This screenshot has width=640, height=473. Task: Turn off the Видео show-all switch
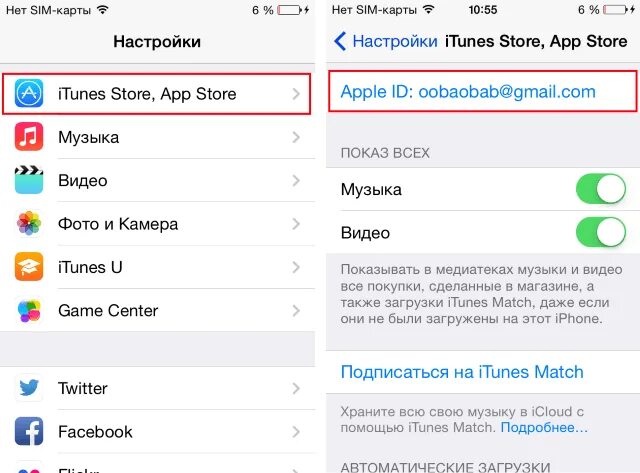(600, 232)
